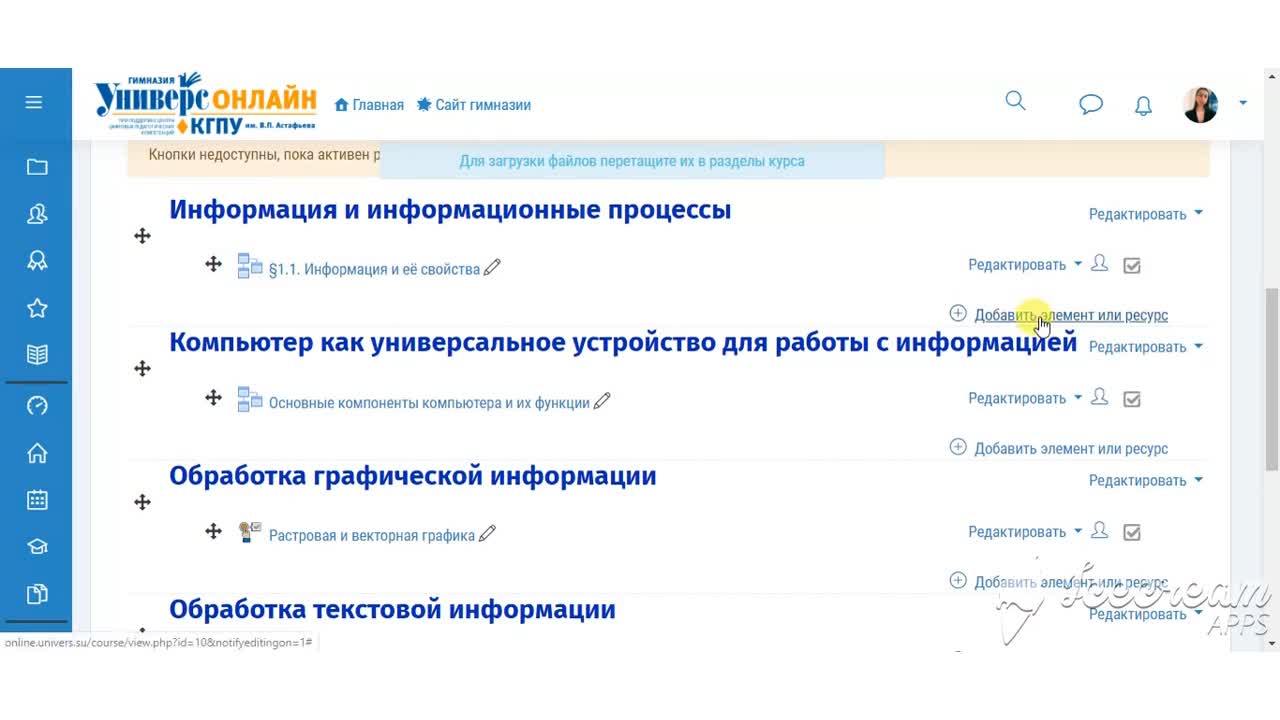Grab move handle of Информация и информационные процессы section
The width and height of the screenshot is (1280, 720).
point(142,235)
